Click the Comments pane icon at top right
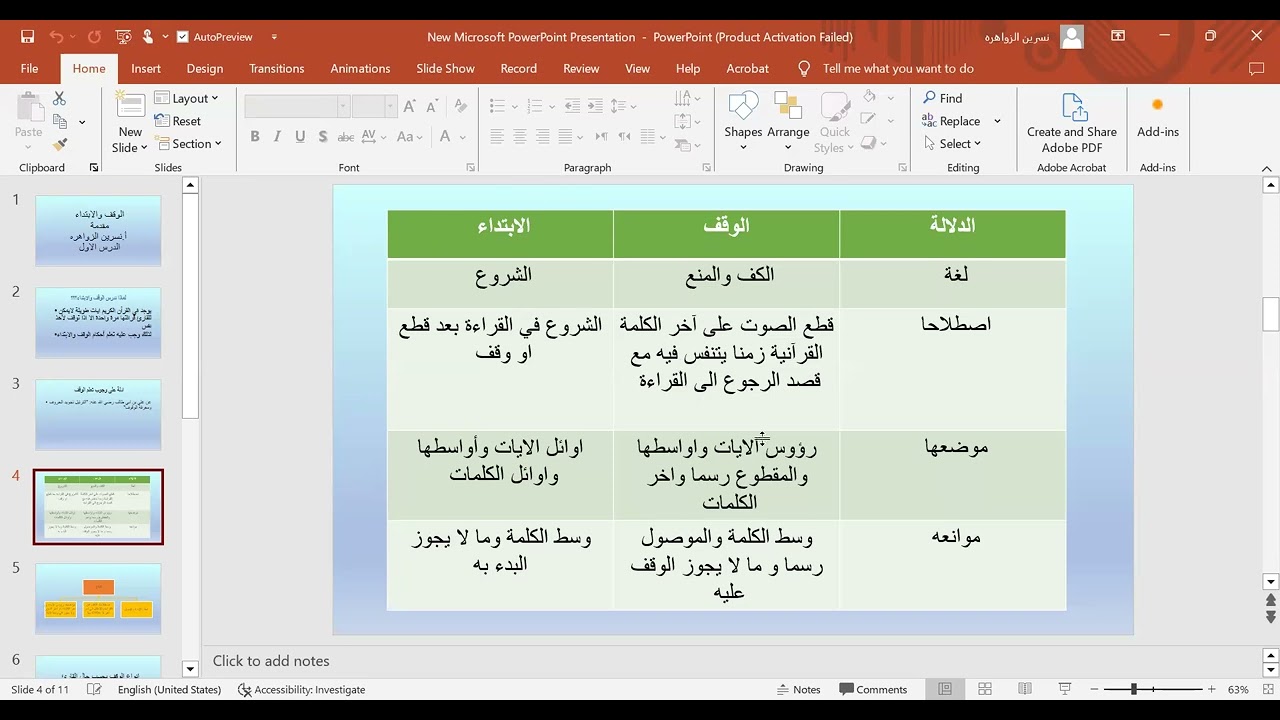This screenshot has height=720, width=1280. (x=1257, y=69)
